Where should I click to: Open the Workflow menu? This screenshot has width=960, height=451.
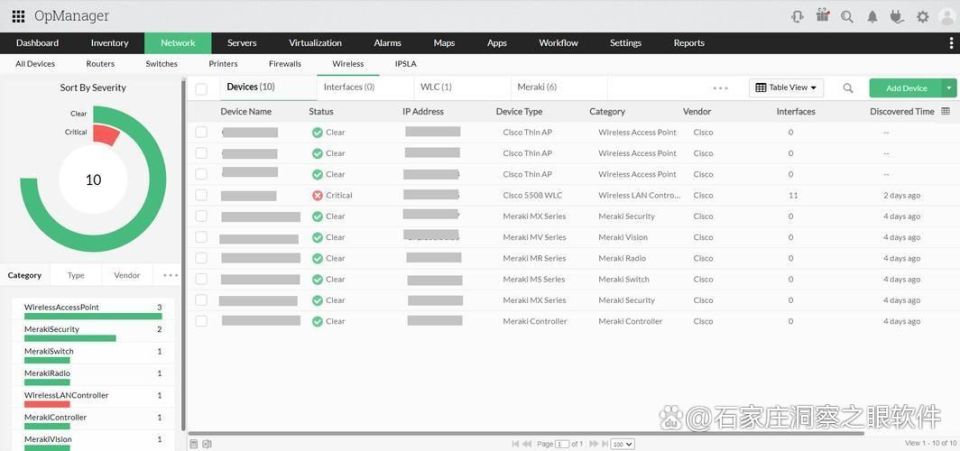(558, 43)
